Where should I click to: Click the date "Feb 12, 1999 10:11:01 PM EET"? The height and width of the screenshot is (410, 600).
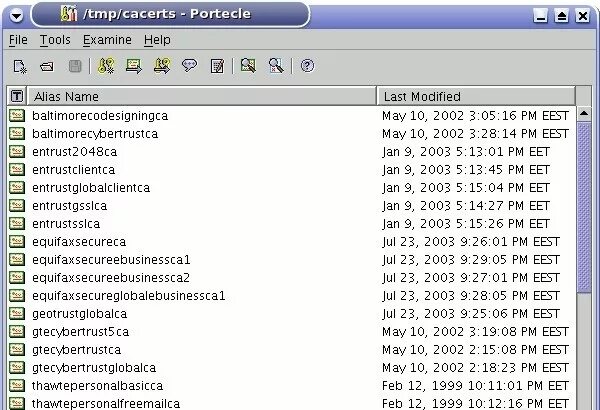tap(475, 385)
